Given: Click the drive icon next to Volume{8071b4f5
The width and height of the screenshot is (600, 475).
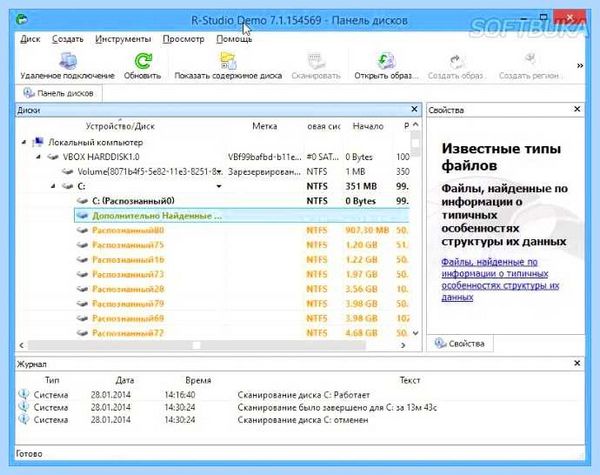Looking at the screenshot, I should [67, 171].
